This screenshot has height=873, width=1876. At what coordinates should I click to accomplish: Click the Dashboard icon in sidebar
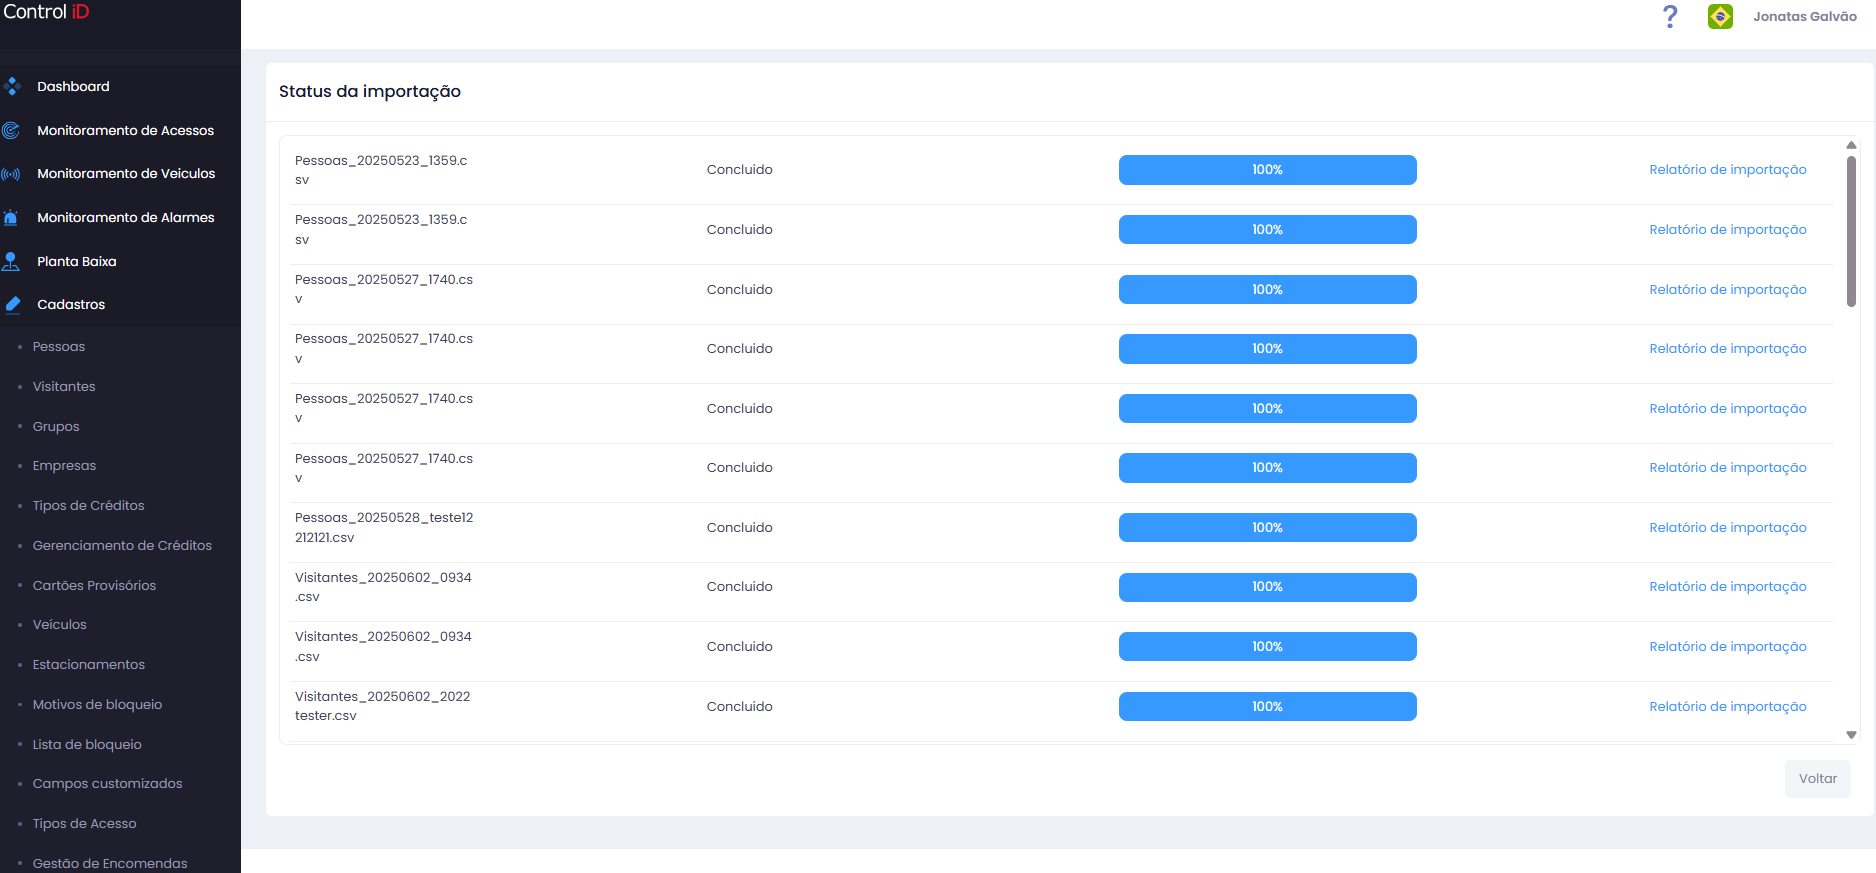[x=12, y=87]
